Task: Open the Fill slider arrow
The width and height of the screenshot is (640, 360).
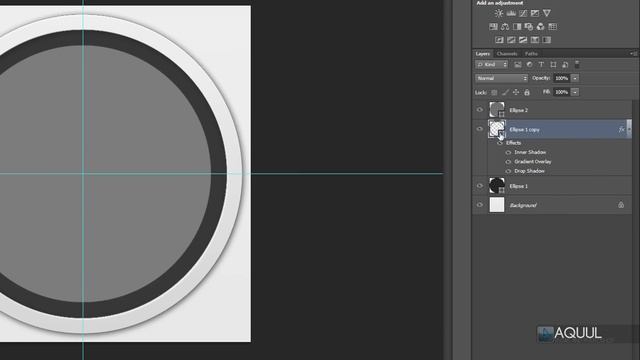Action: coord(575,92)
